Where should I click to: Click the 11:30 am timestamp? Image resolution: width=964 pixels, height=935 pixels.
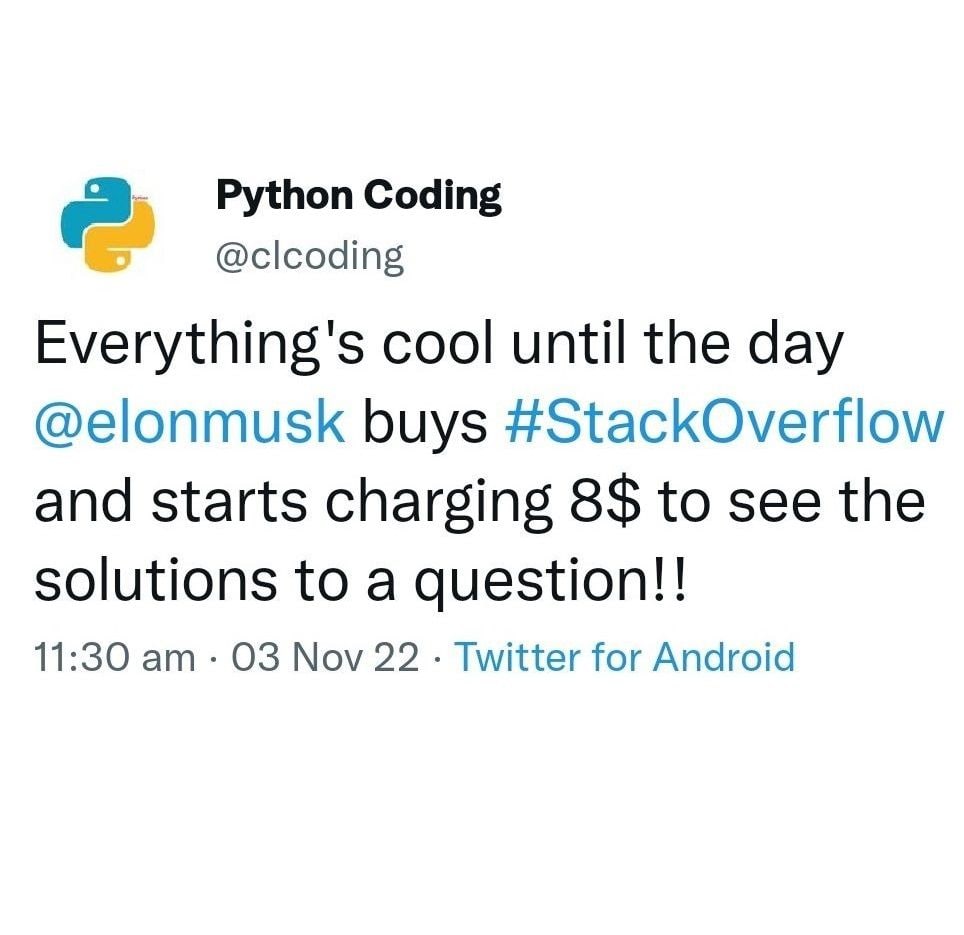(115, 657)
